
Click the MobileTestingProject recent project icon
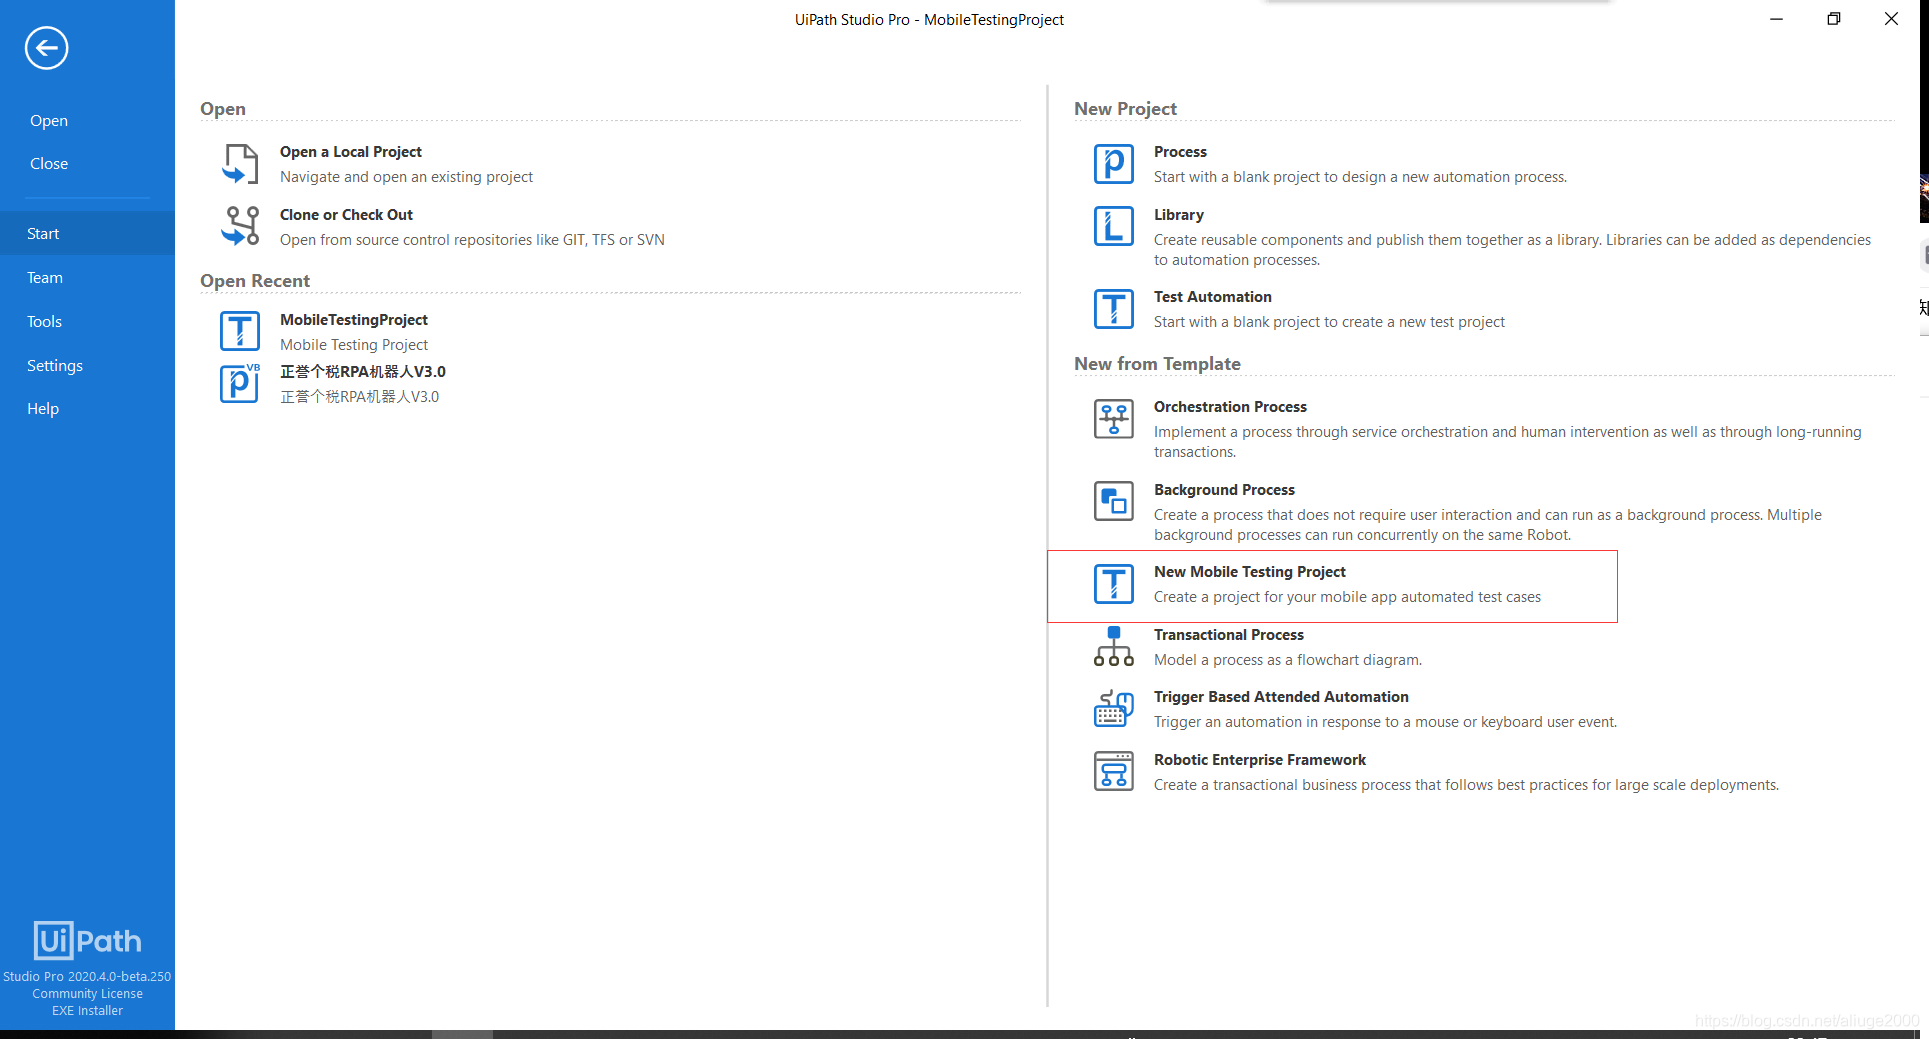[x=240, y=331]
